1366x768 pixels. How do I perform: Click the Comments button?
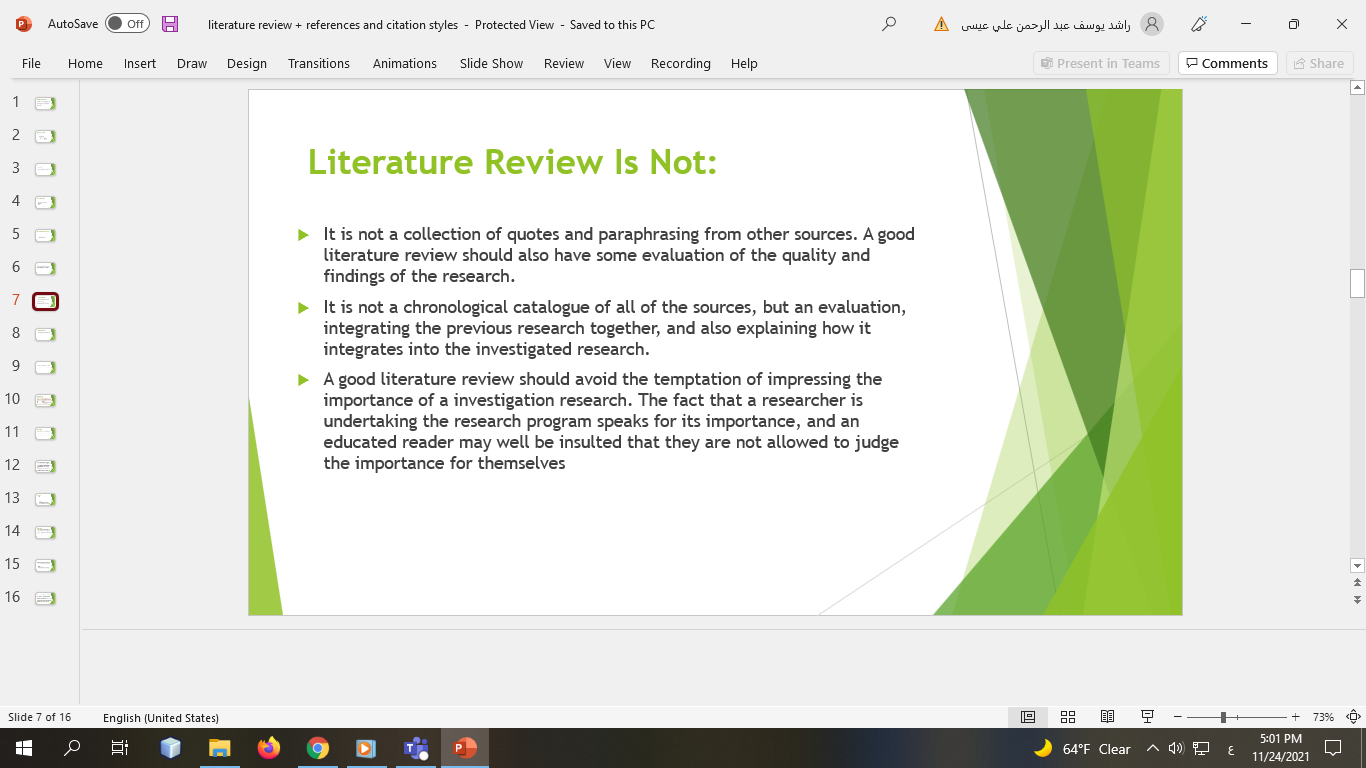tap(1227, 63)
